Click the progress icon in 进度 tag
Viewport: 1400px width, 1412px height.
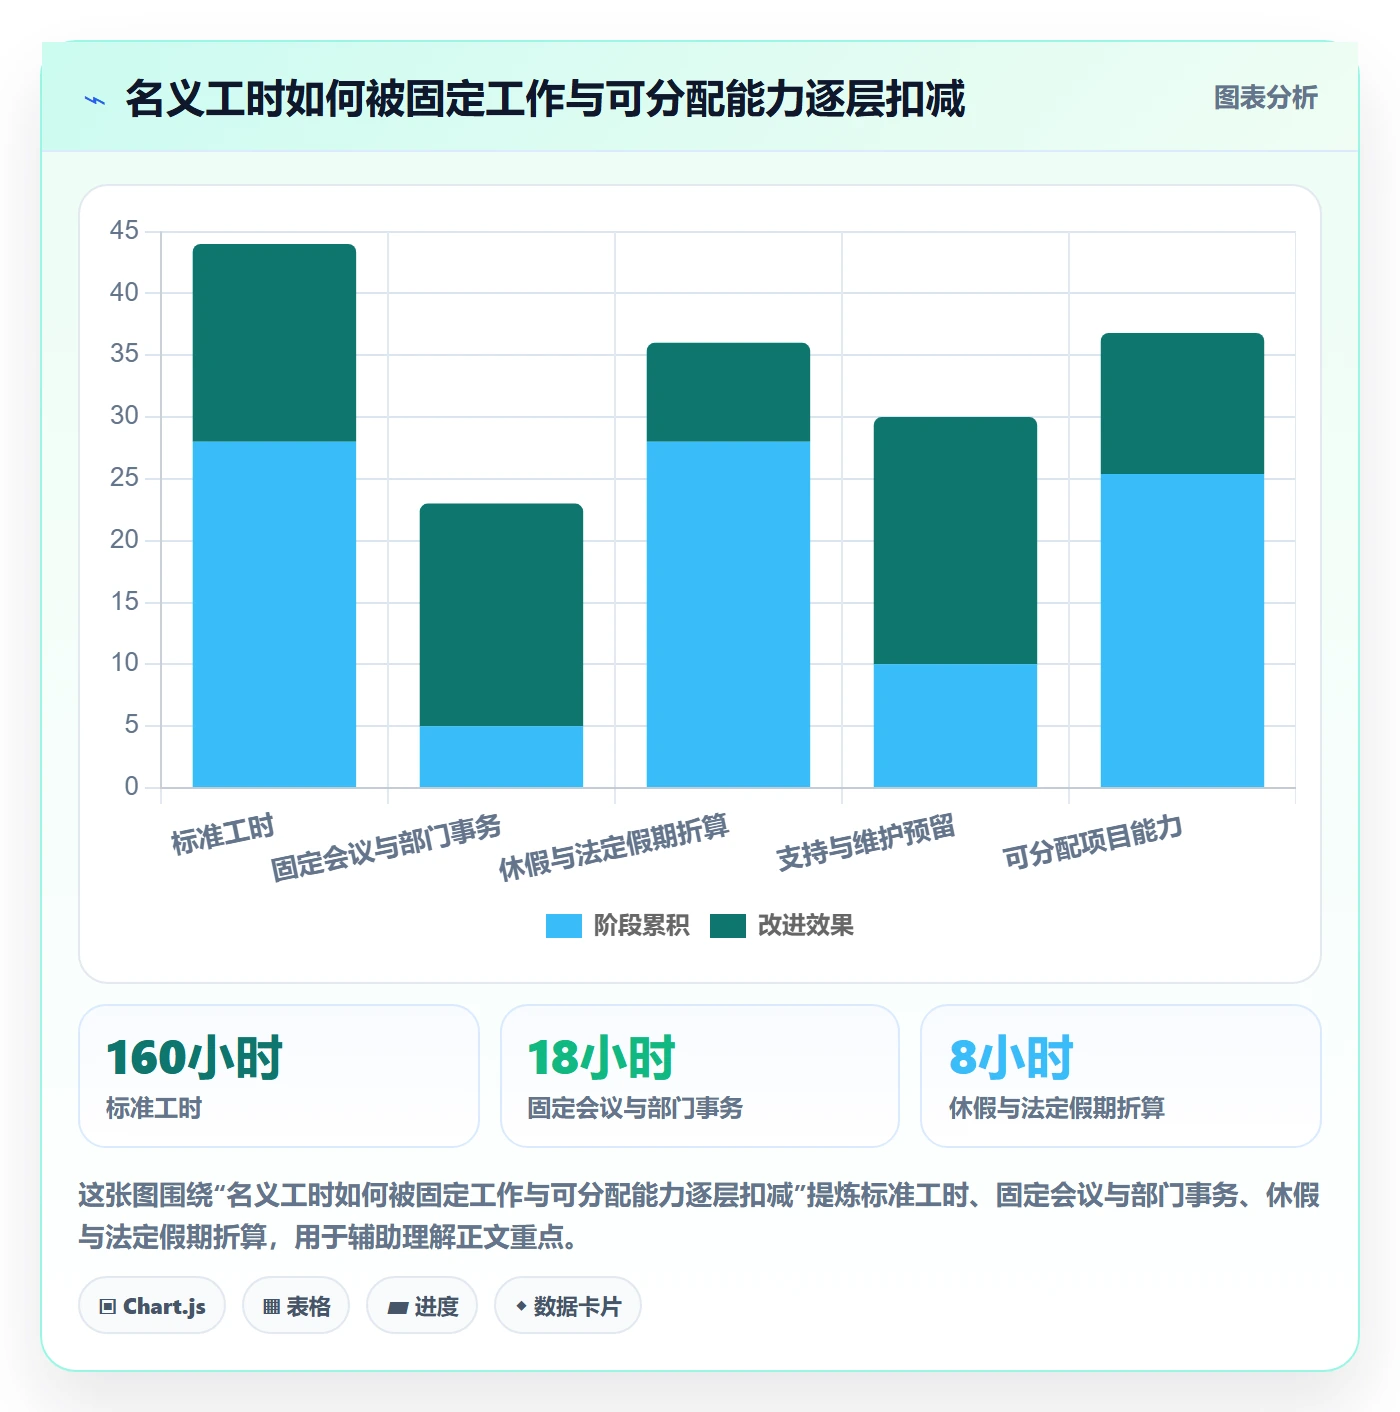(x=398, y=1307)
